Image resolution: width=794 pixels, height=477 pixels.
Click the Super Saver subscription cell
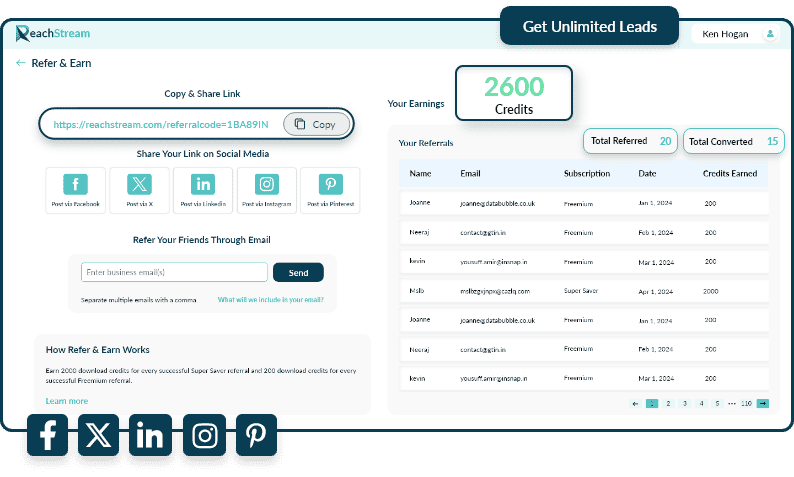pos(581,291)
